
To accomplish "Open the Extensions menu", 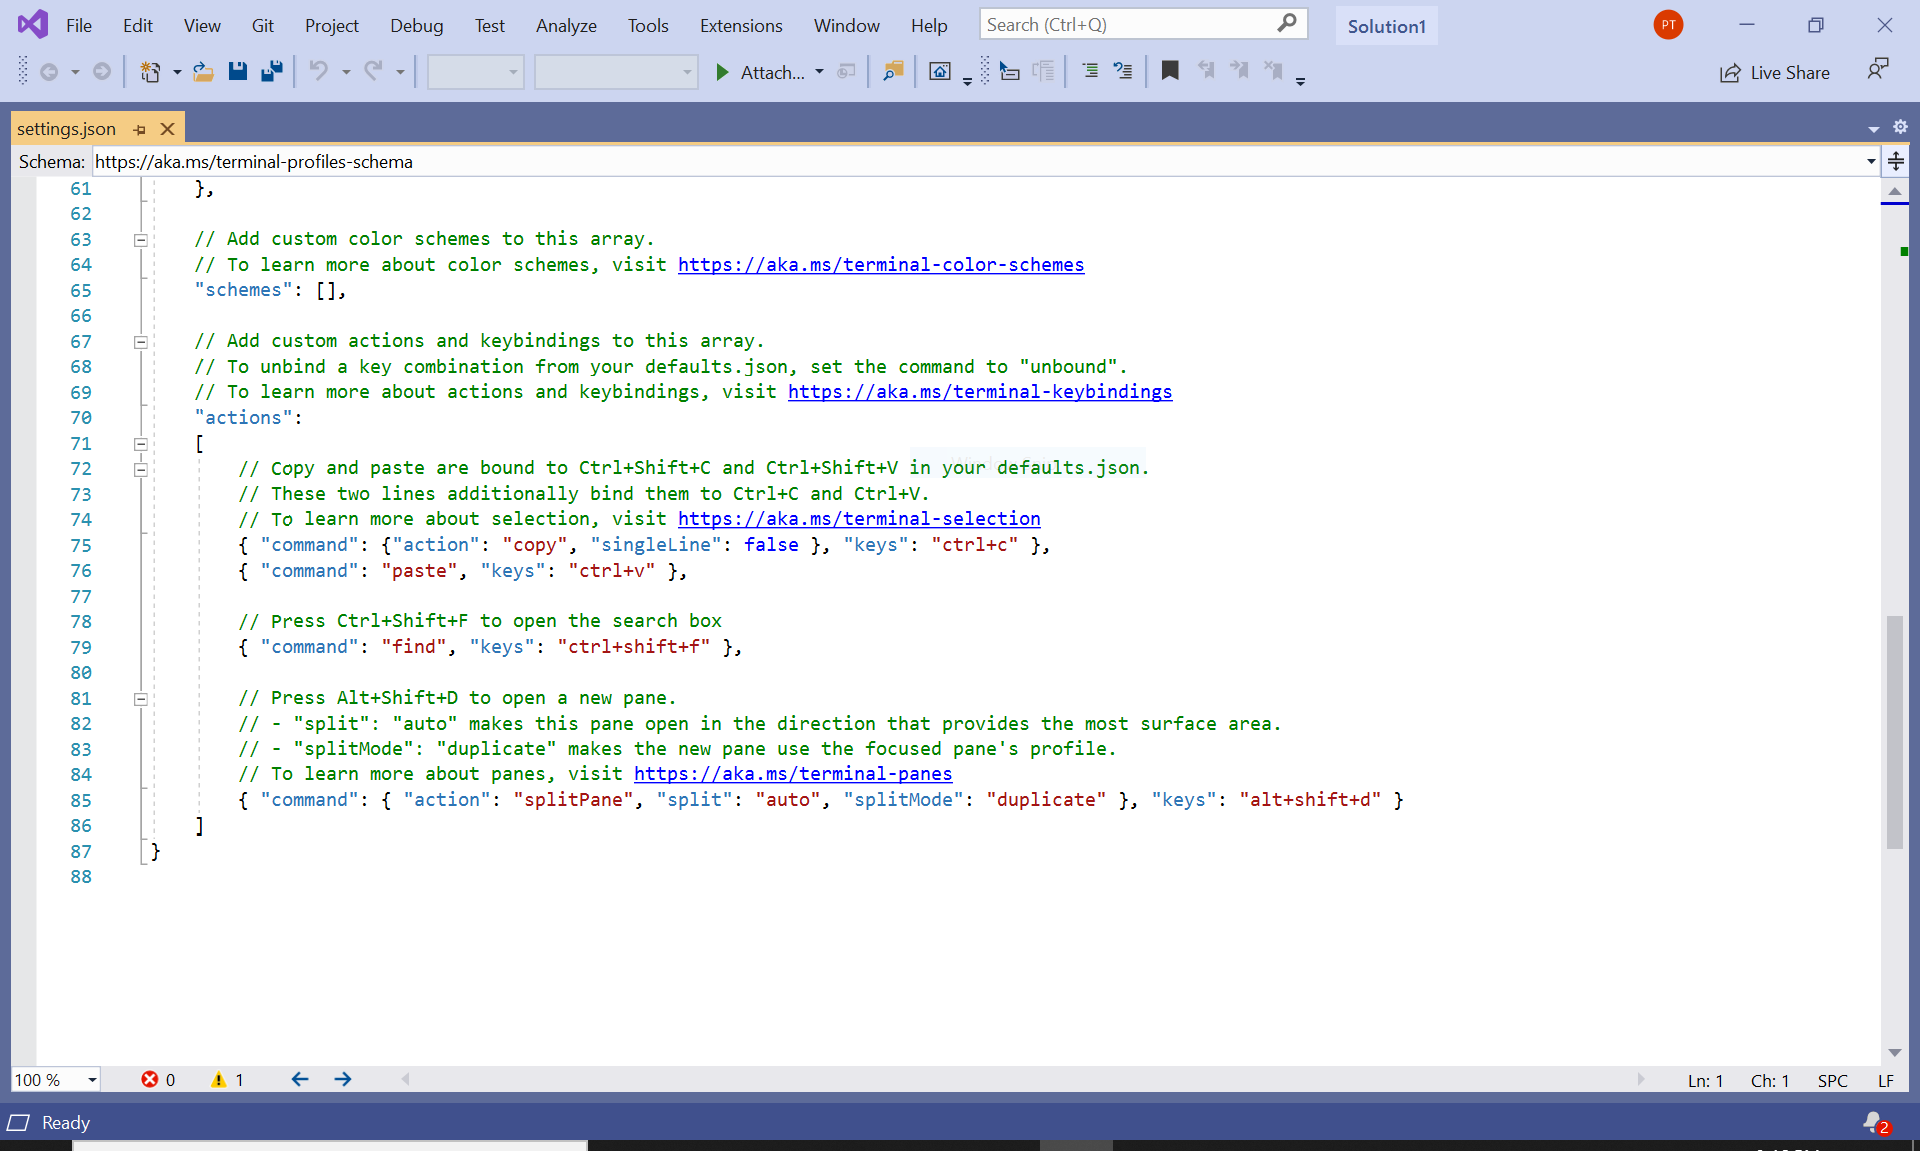I will [x=741, y=26].
